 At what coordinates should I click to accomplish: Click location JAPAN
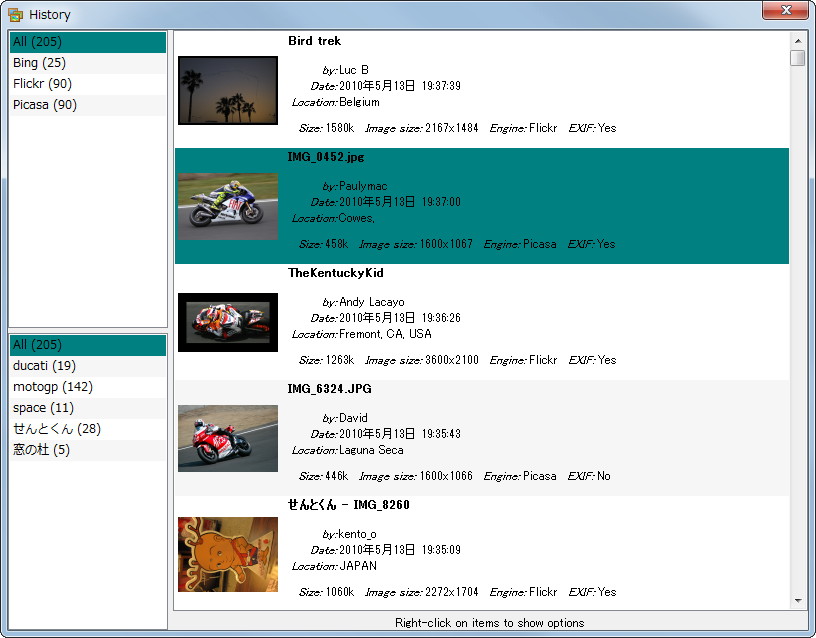click(358, 567)
